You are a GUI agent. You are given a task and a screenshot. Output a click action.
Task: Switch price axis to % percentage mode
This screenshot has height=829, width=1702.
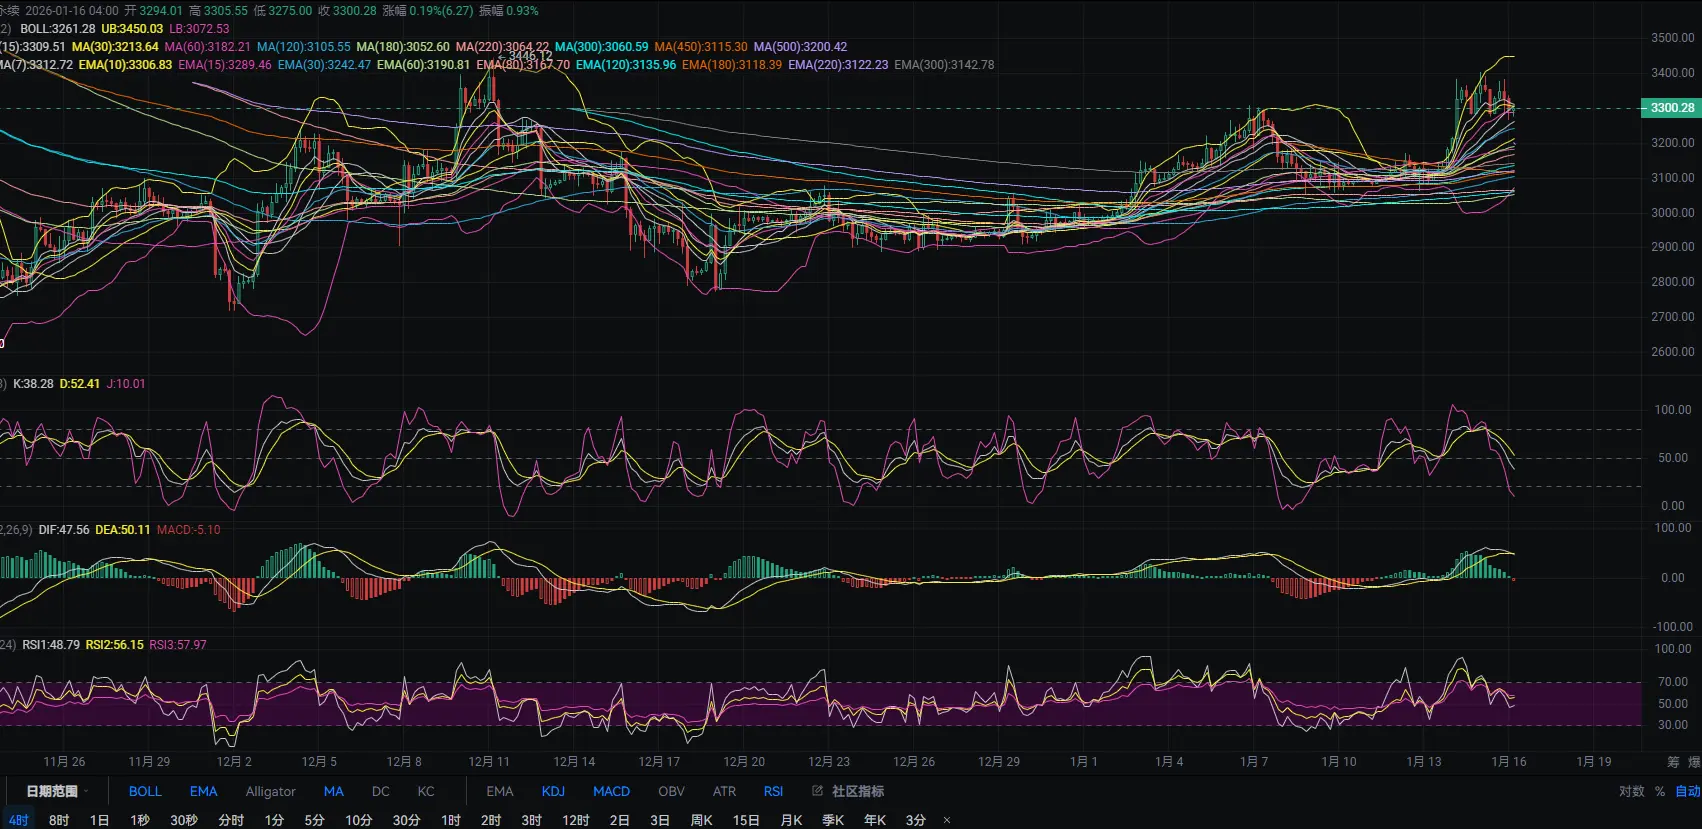(1660, 791)
